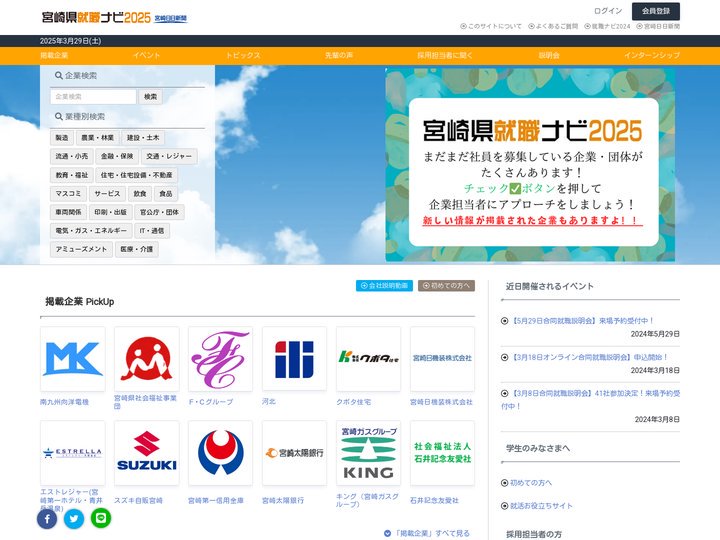Viewport: 720px width, 540px height.
Task: Click the 検索 button
Action: [151, 97]
